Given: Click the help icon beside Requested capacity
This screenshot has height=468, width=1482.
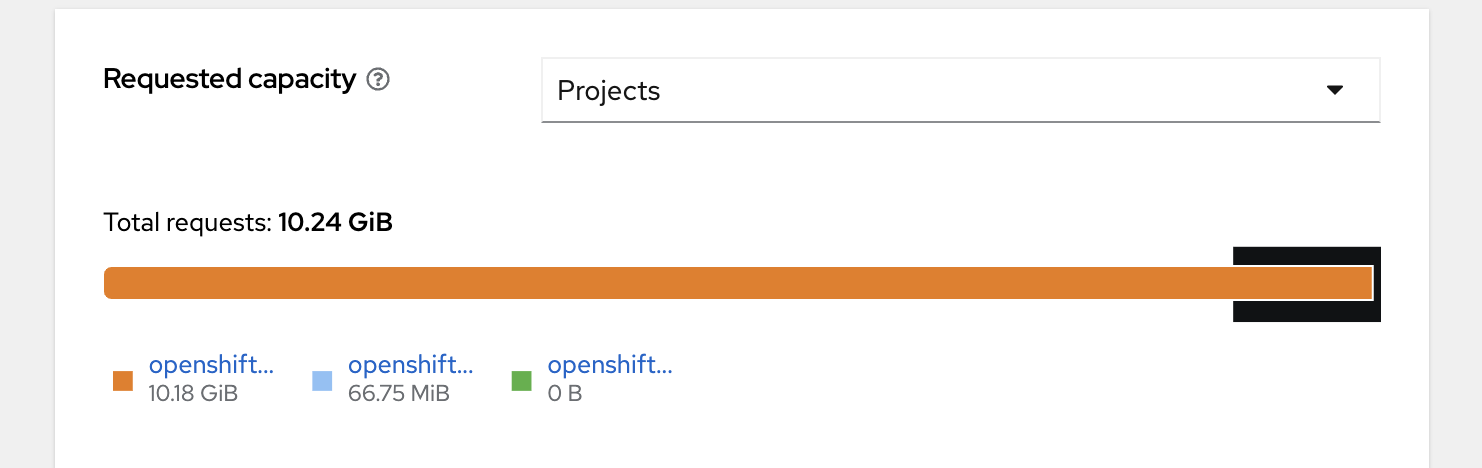Looking at the screenshot, I should coord(377,79).
